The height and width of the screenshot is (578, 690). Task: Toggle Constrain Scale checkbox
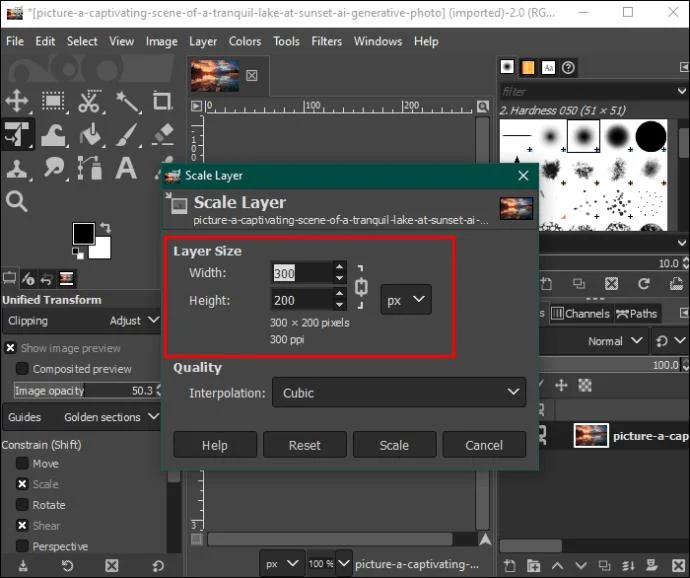pyautogui.click(x=22, y=484)
